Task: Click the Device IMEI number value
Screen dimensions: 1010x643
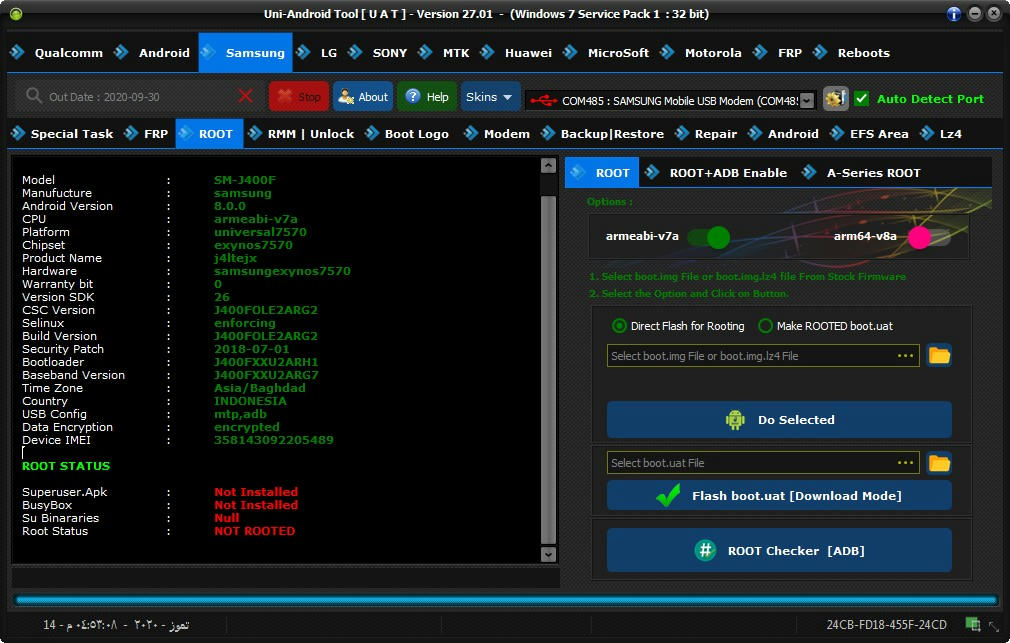Action: 274,440
